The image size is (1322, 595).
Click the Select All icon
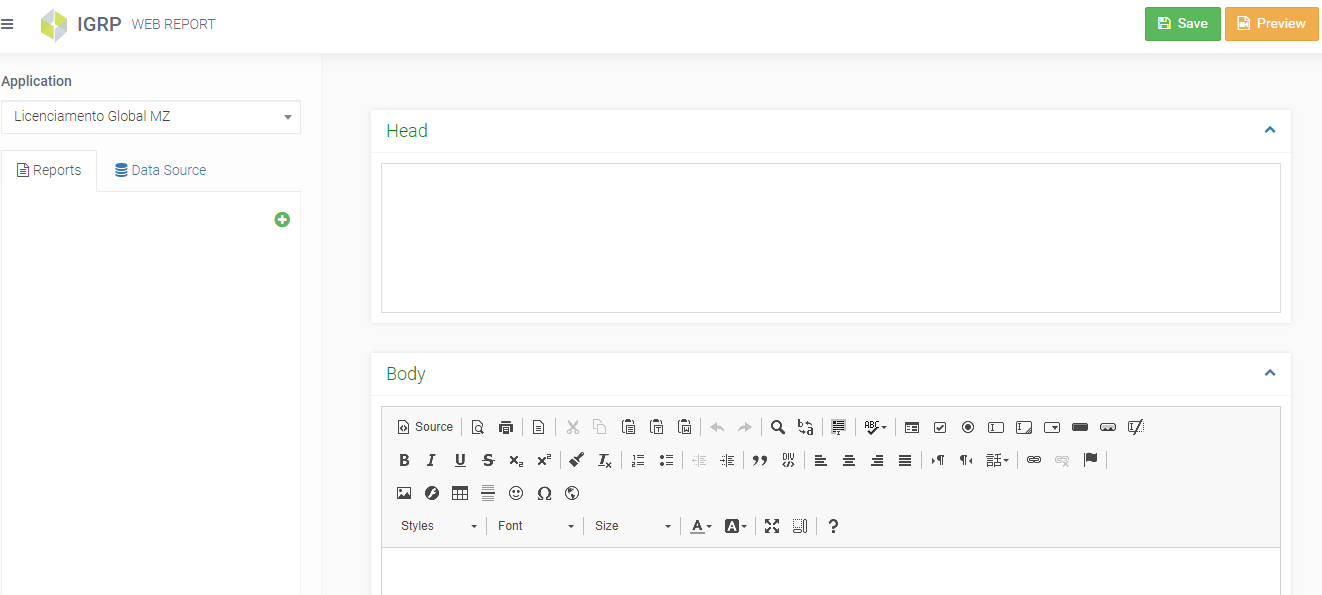pos(838,427)
